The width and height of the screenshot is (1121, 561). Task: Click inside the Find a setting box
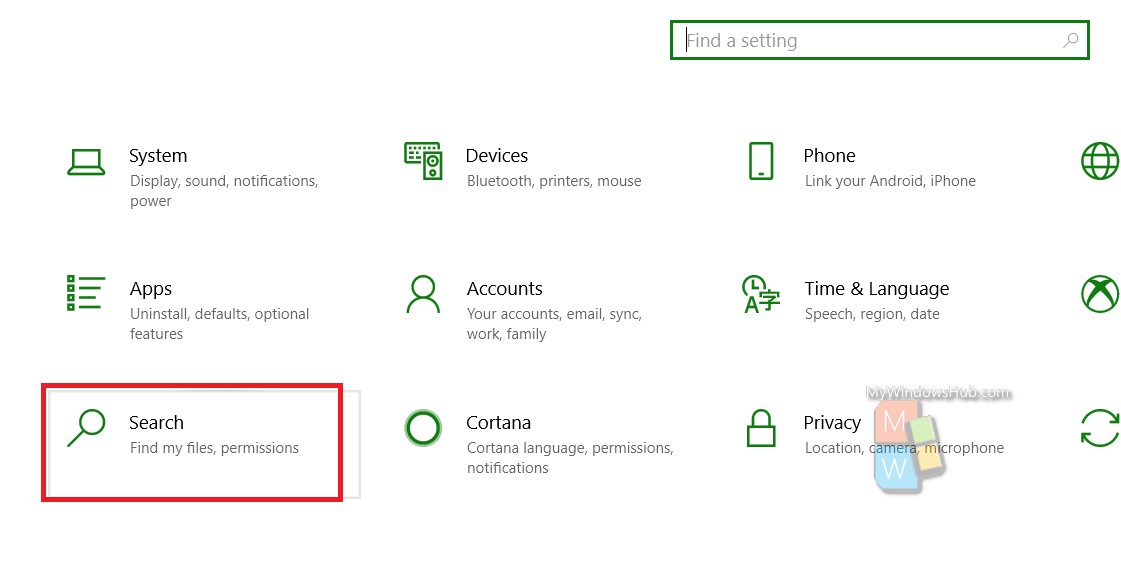[x=879, y=40]
